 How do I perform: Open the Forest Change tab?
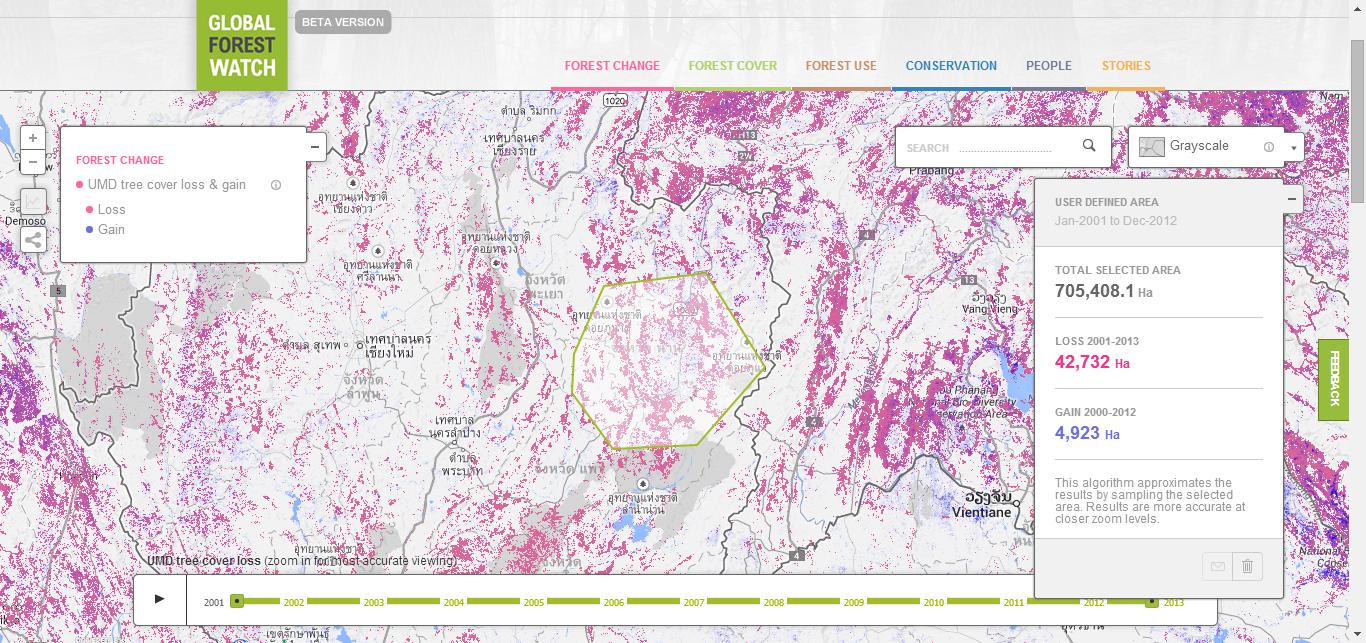(612, 66)
